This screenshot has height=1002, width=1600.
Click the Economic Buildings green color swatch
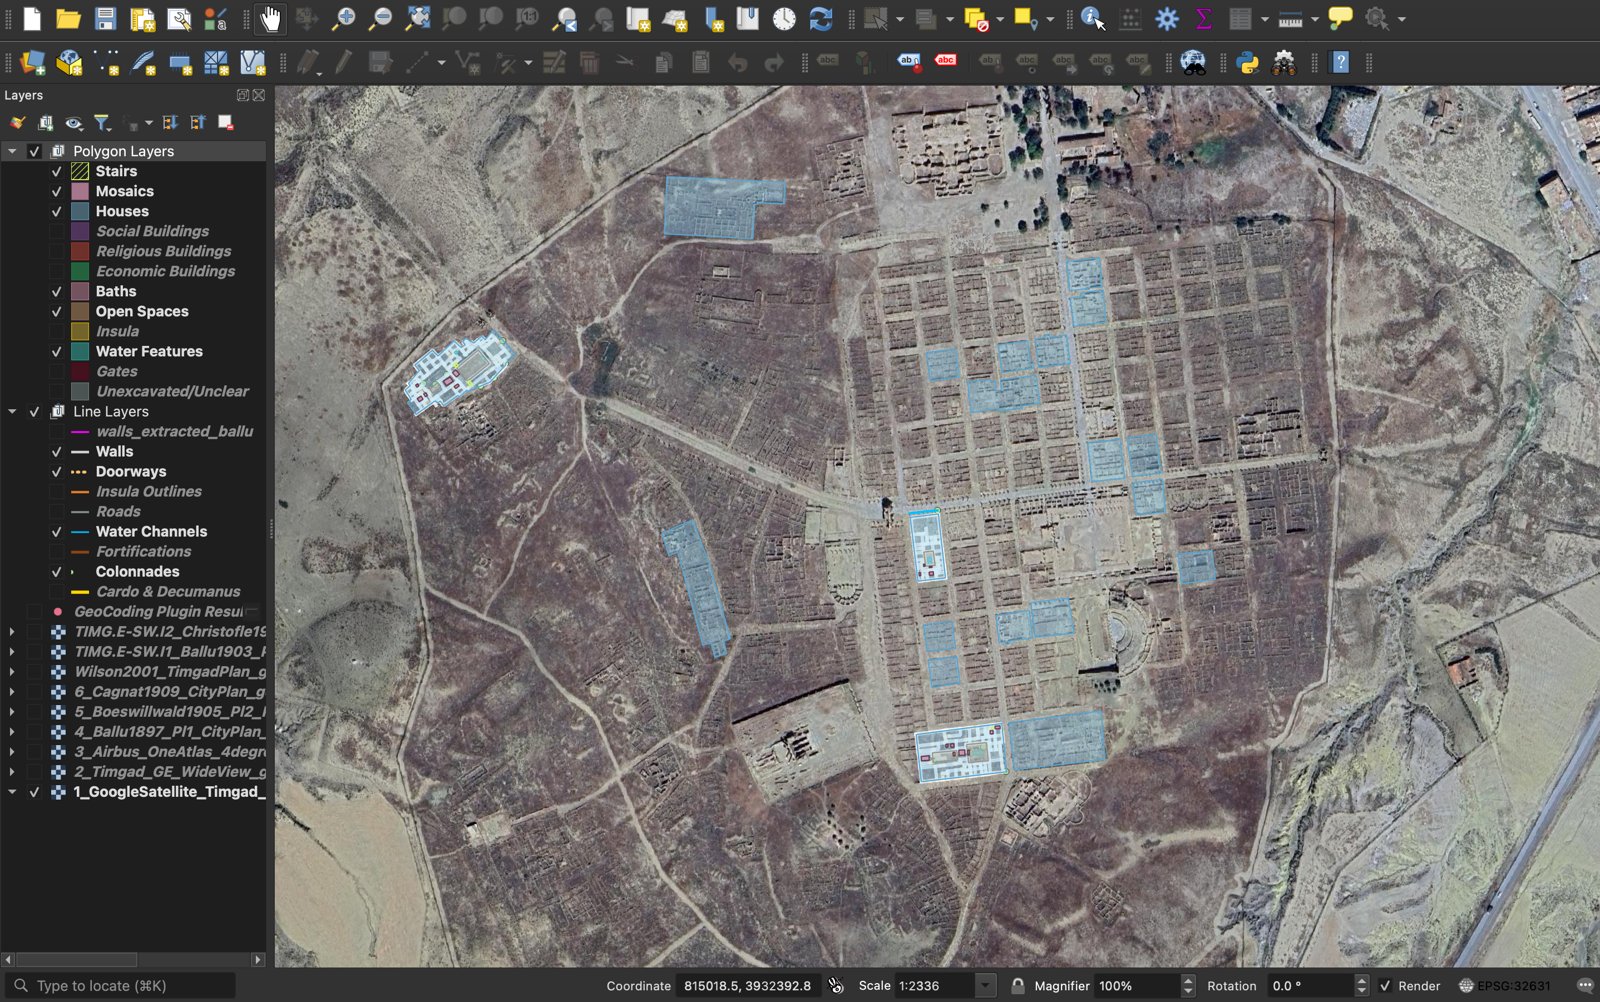click(80, 271)
